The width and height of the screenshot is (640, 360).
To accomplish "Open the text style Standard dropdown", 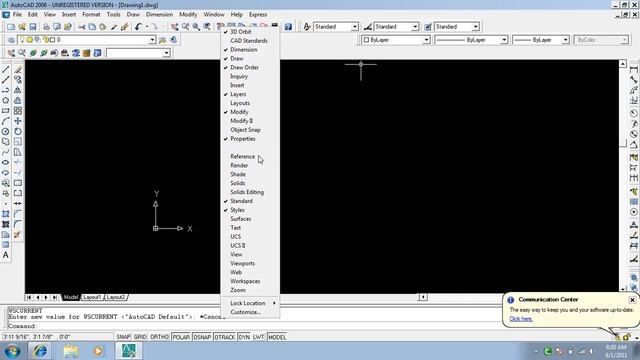I will pyautogui.click(x=355, y=27).
